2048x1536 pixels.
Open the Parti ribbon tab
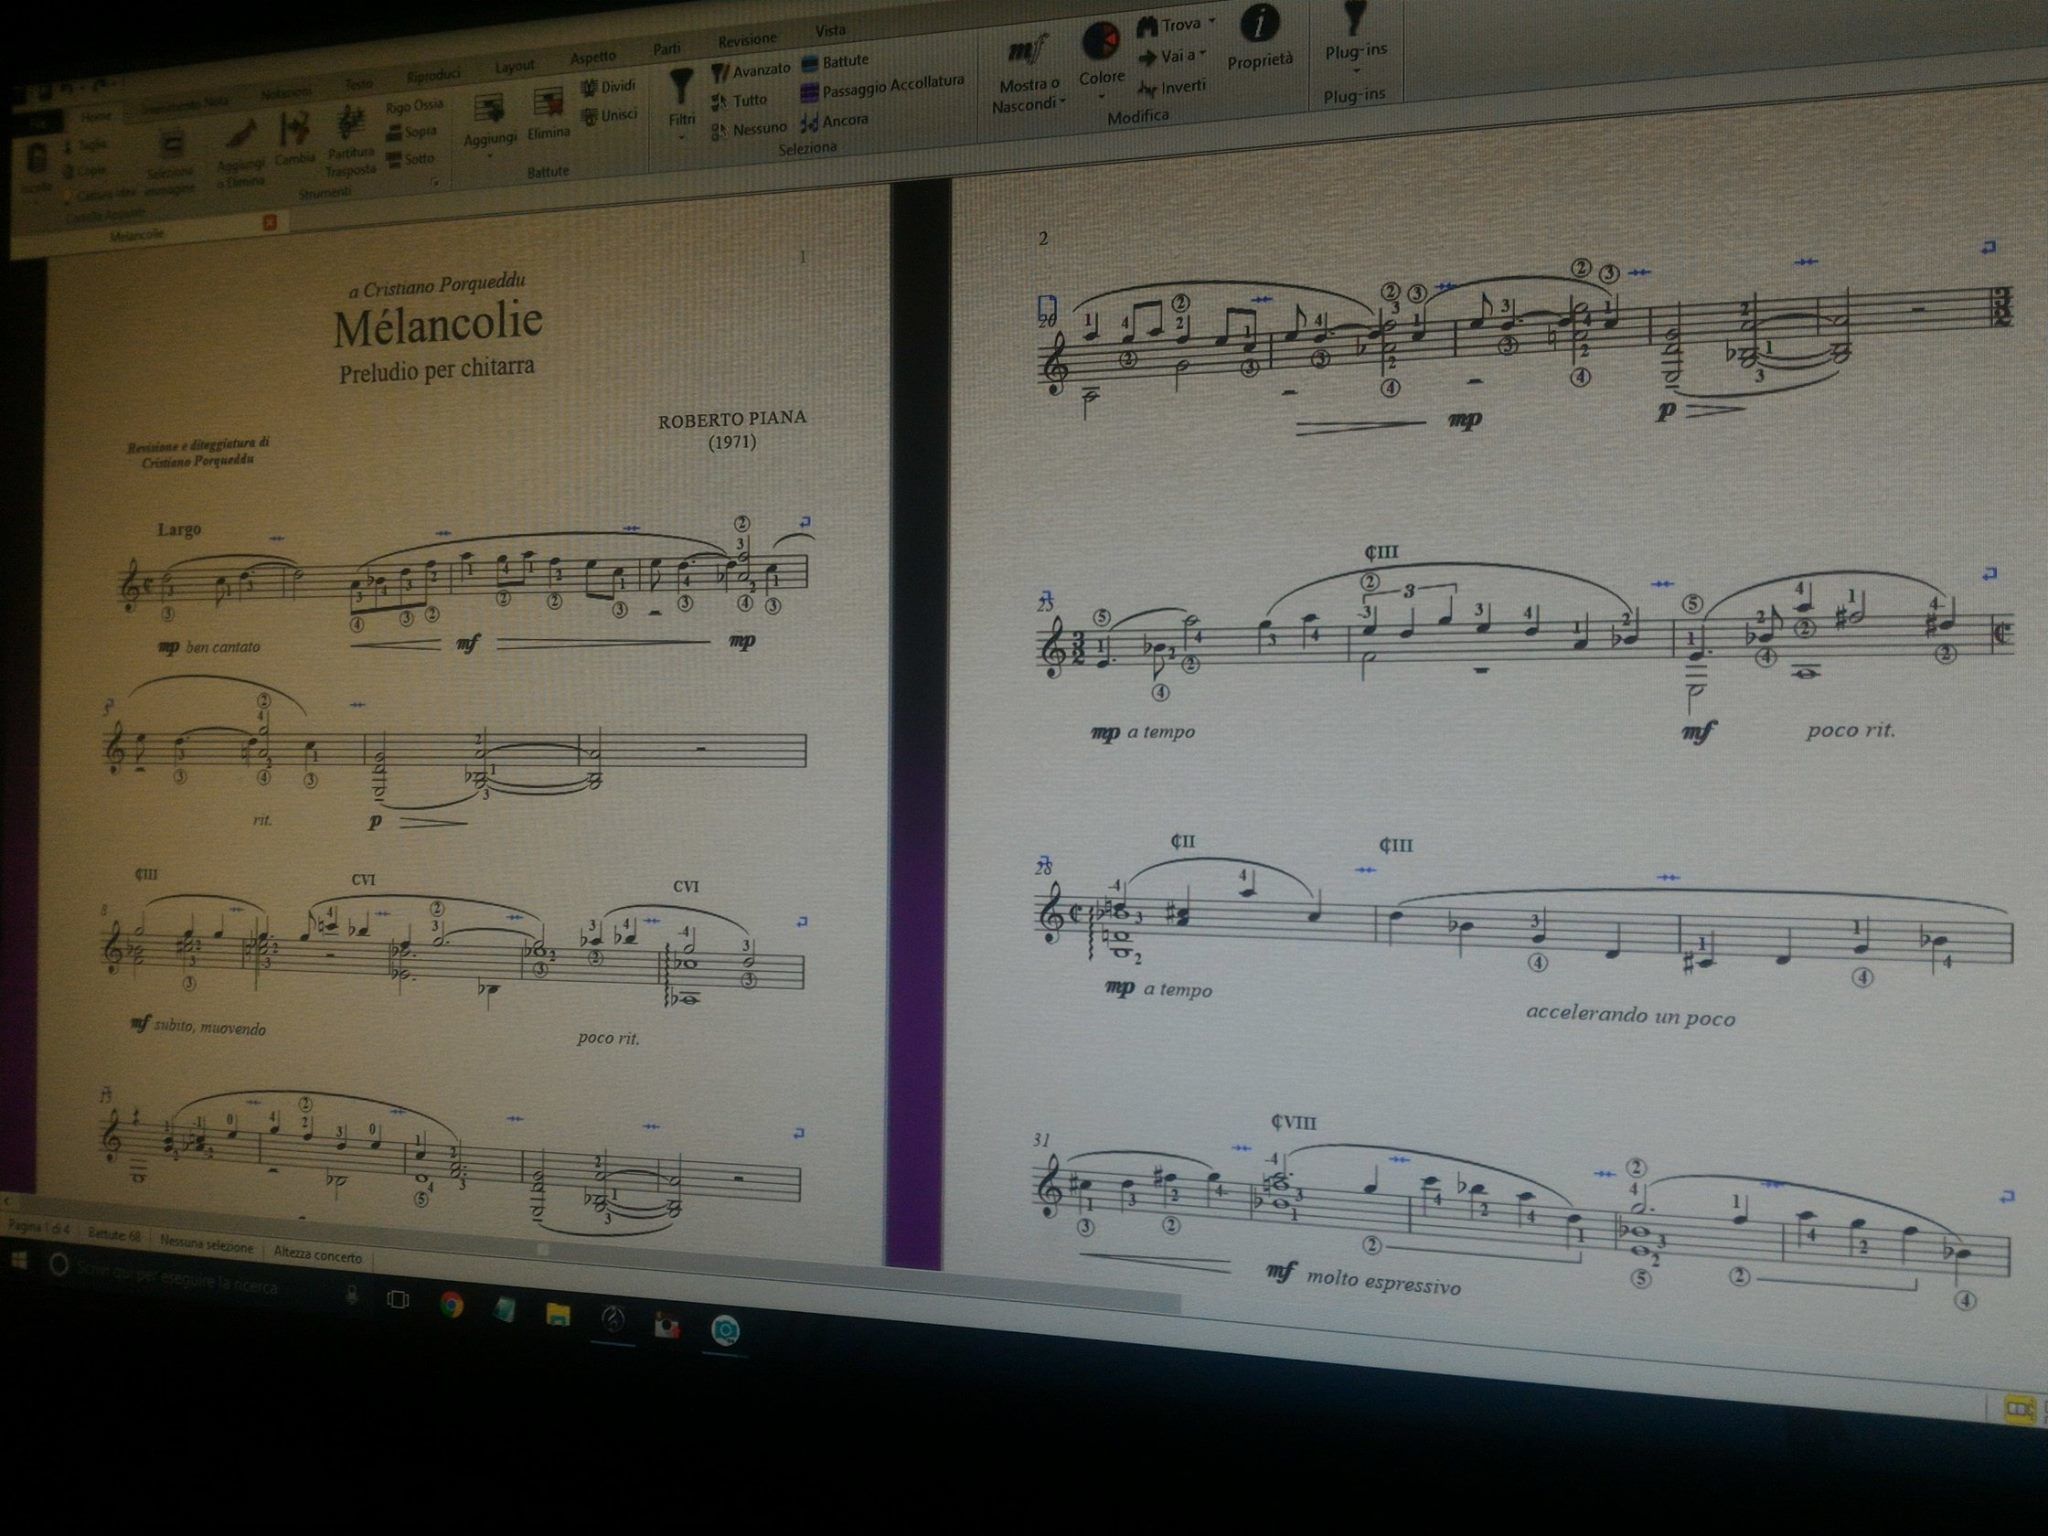(x=667, y=49)
